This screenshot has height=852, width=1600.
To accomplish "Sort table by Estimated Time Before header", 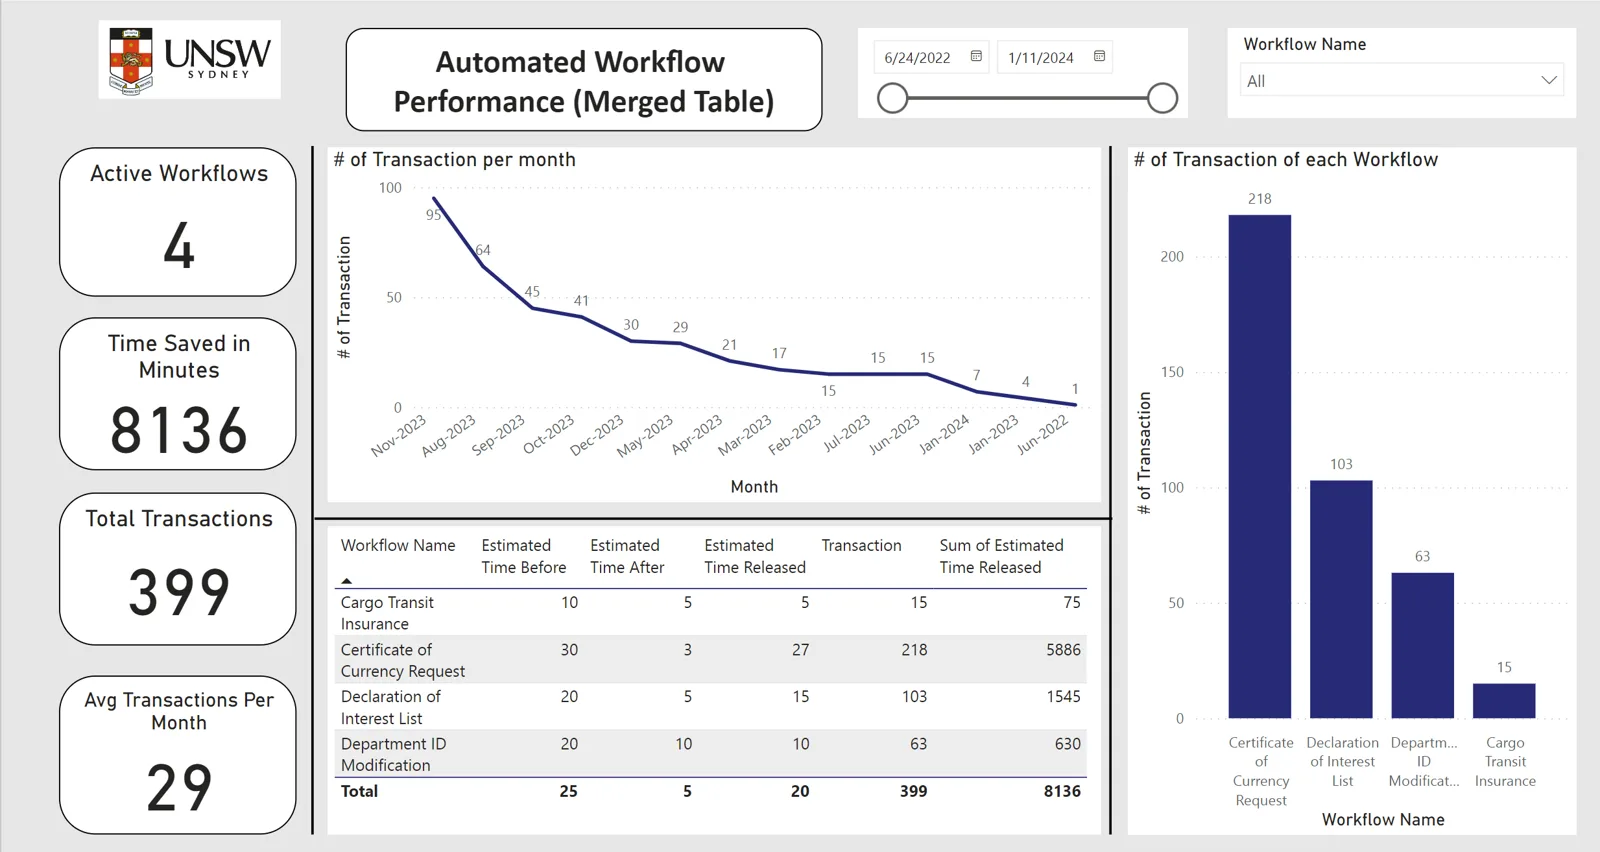I will tap(523, 556).
